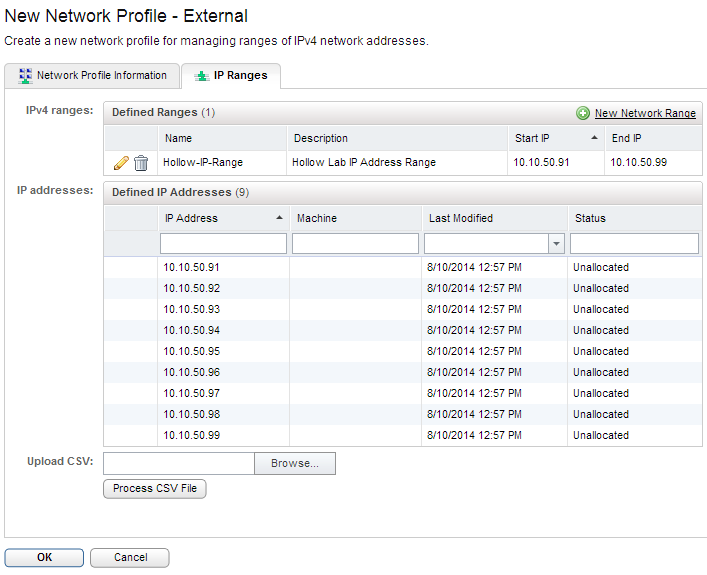The width and height of the screenshot is (707, 575).
Task: Click the New Network Range link
Action: 645,114
